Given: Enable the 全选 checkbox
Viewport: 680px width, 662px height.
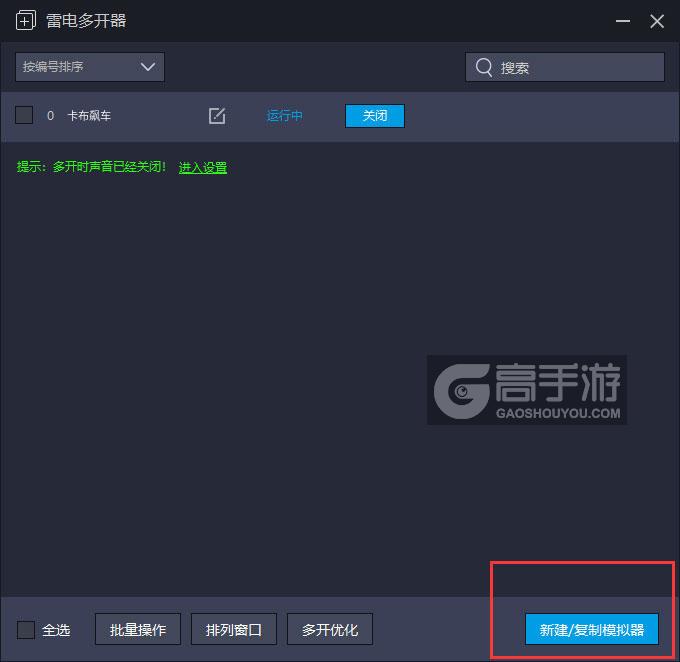Looking at the screenshot, I should click(x=26, y=629).
